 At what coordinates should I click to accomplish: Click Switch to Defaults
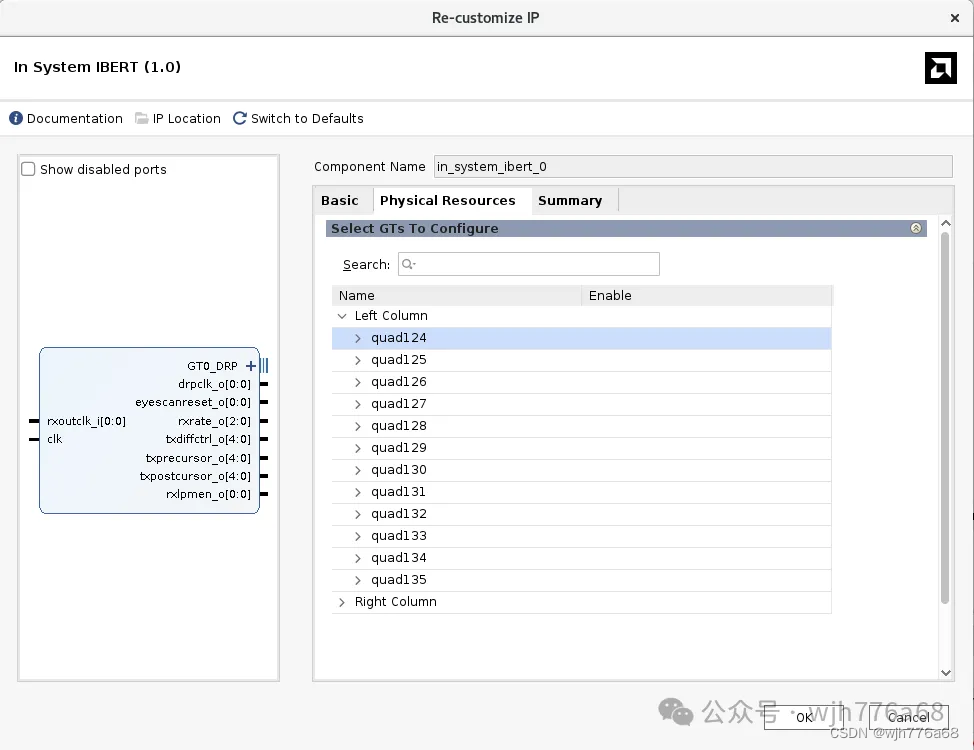[307, 118]
